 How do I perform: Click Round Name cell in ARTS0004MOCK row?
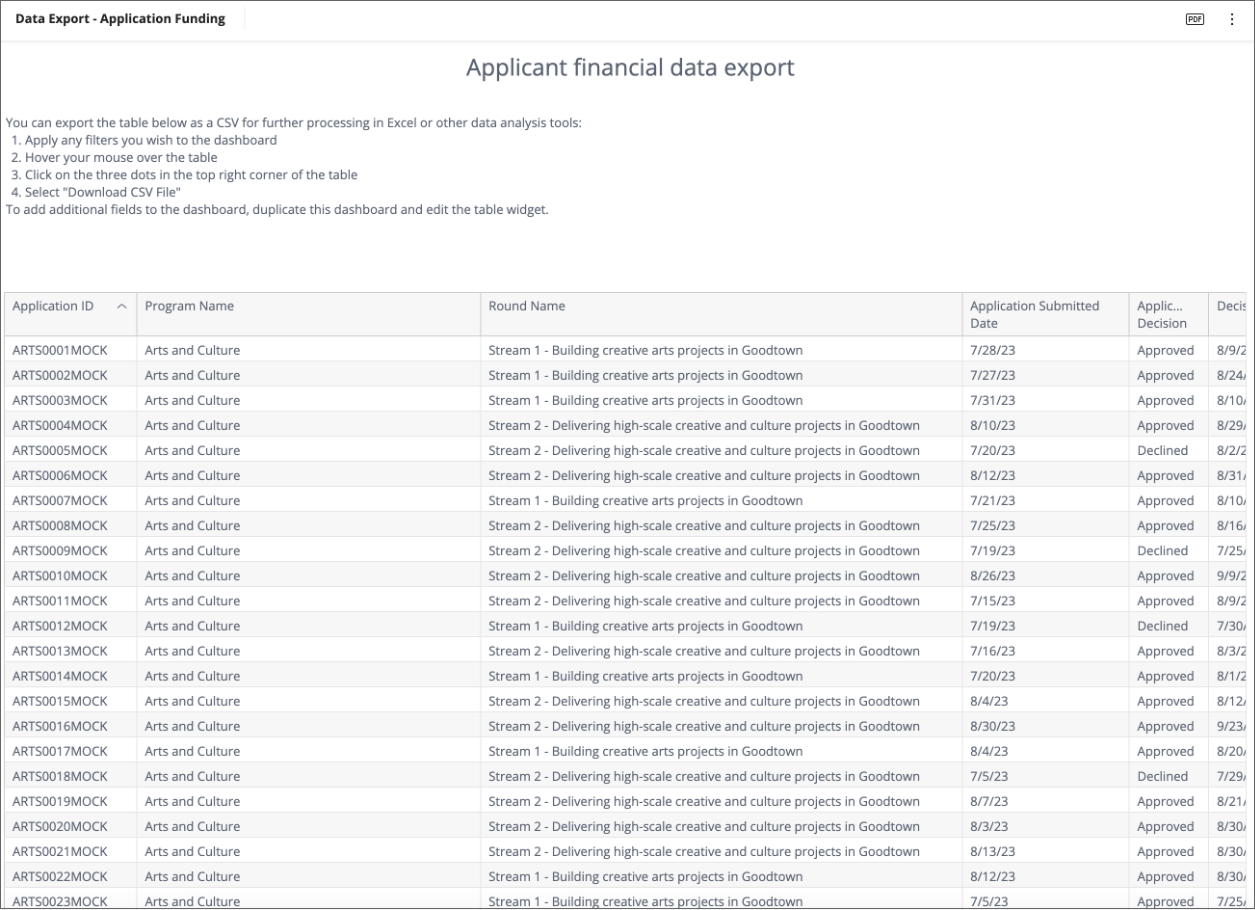point(721,425)
